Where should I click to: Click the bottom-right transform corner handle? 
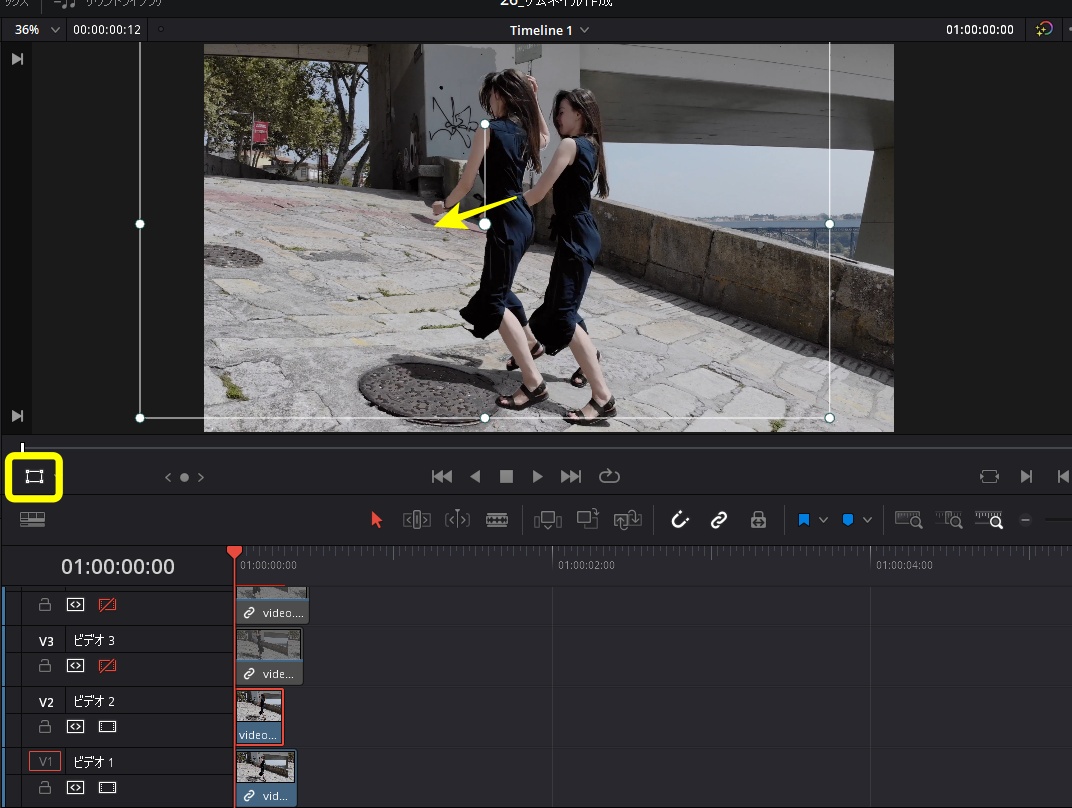tap(829, 418)
